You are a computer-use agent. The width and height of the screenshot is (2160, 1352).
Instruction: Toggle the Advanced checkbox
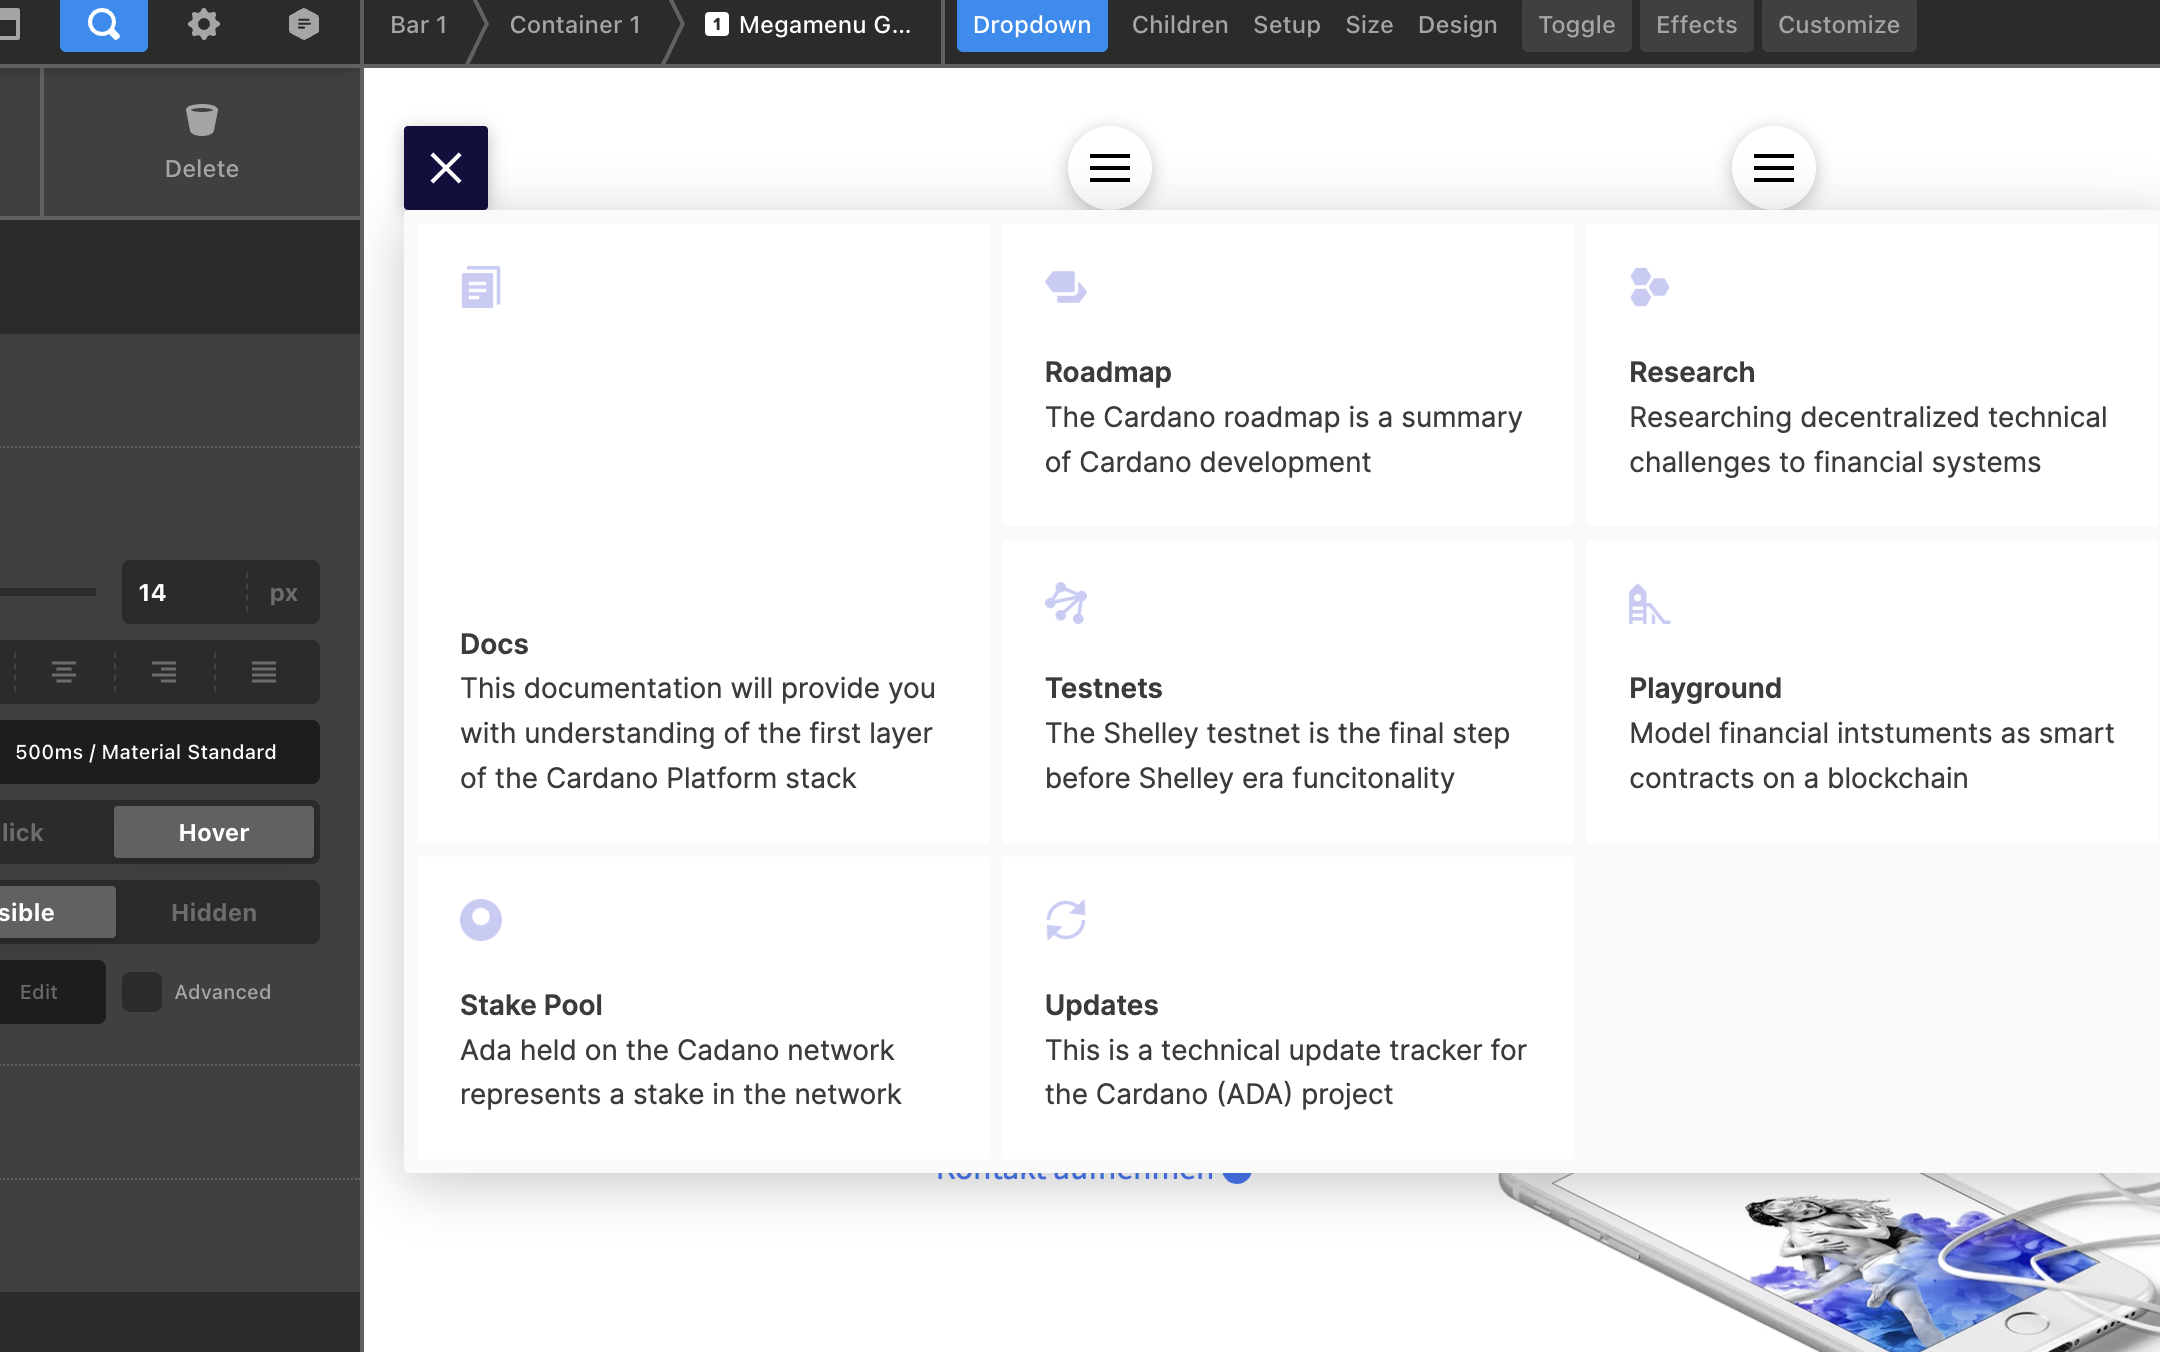point(142,992)
